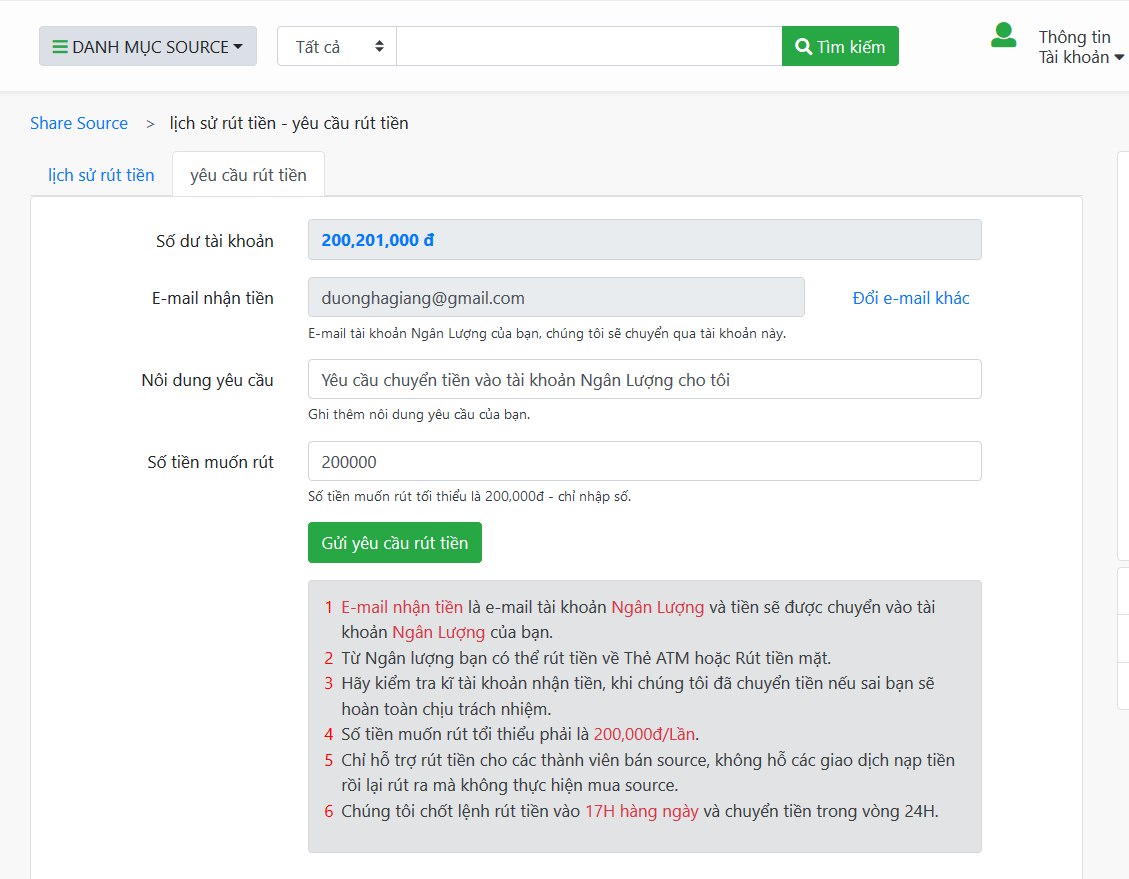Click the Tìm kiếm search button
The image size is (1129, 879).
[x=840, y=46]
